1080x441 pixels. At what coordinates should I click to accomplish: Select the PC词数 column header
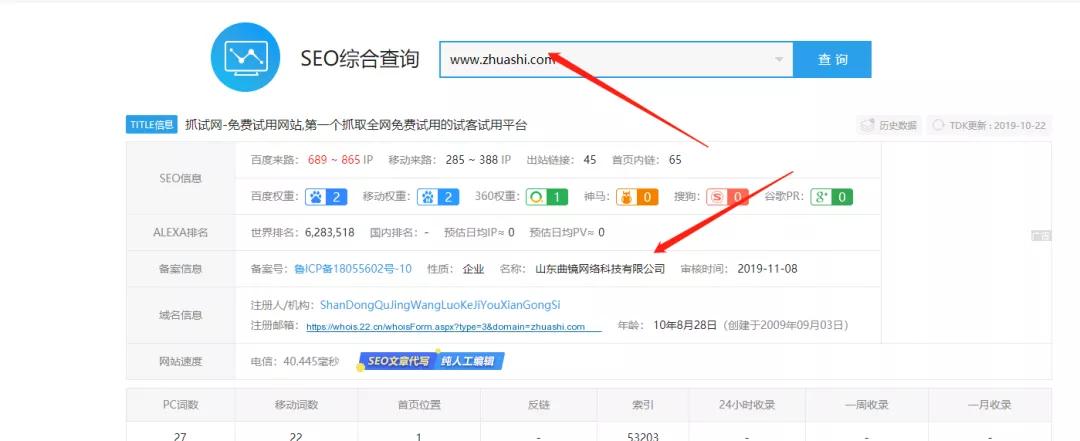[x=180, y=405]
